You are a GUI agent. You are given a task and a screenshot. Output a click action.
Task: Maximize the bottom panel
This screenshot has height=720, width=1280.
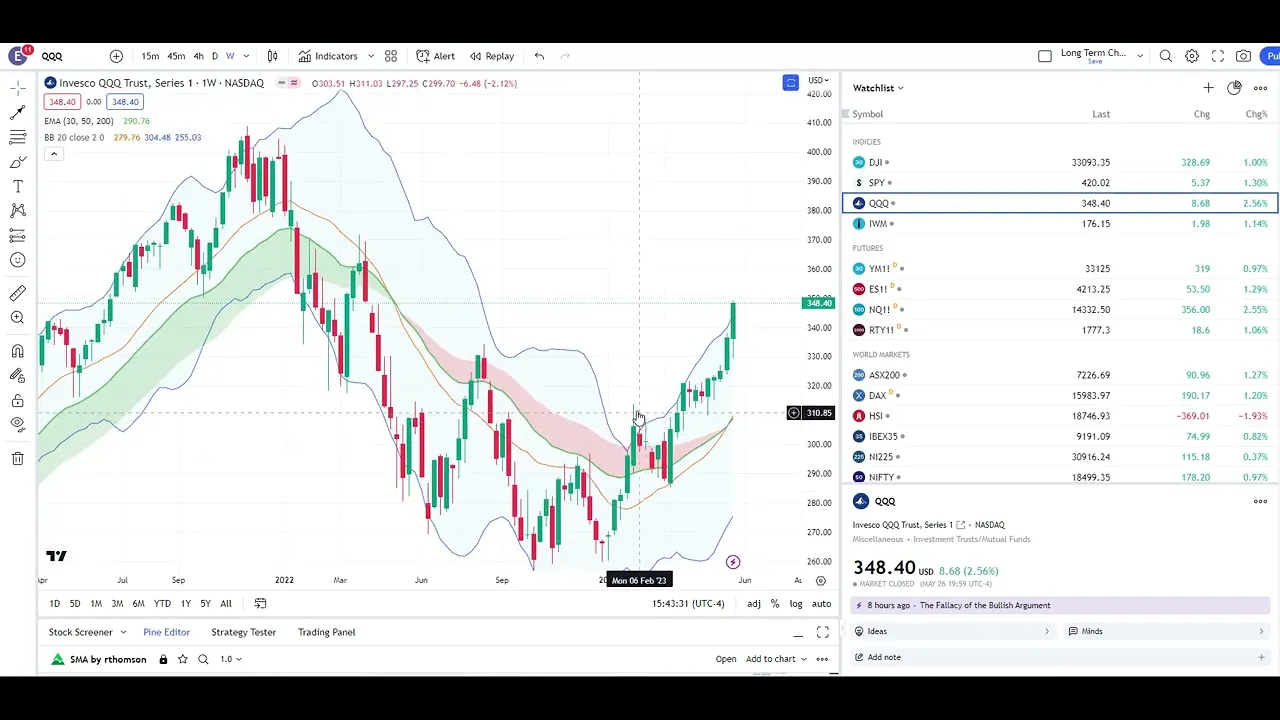[x=822, y=632]
